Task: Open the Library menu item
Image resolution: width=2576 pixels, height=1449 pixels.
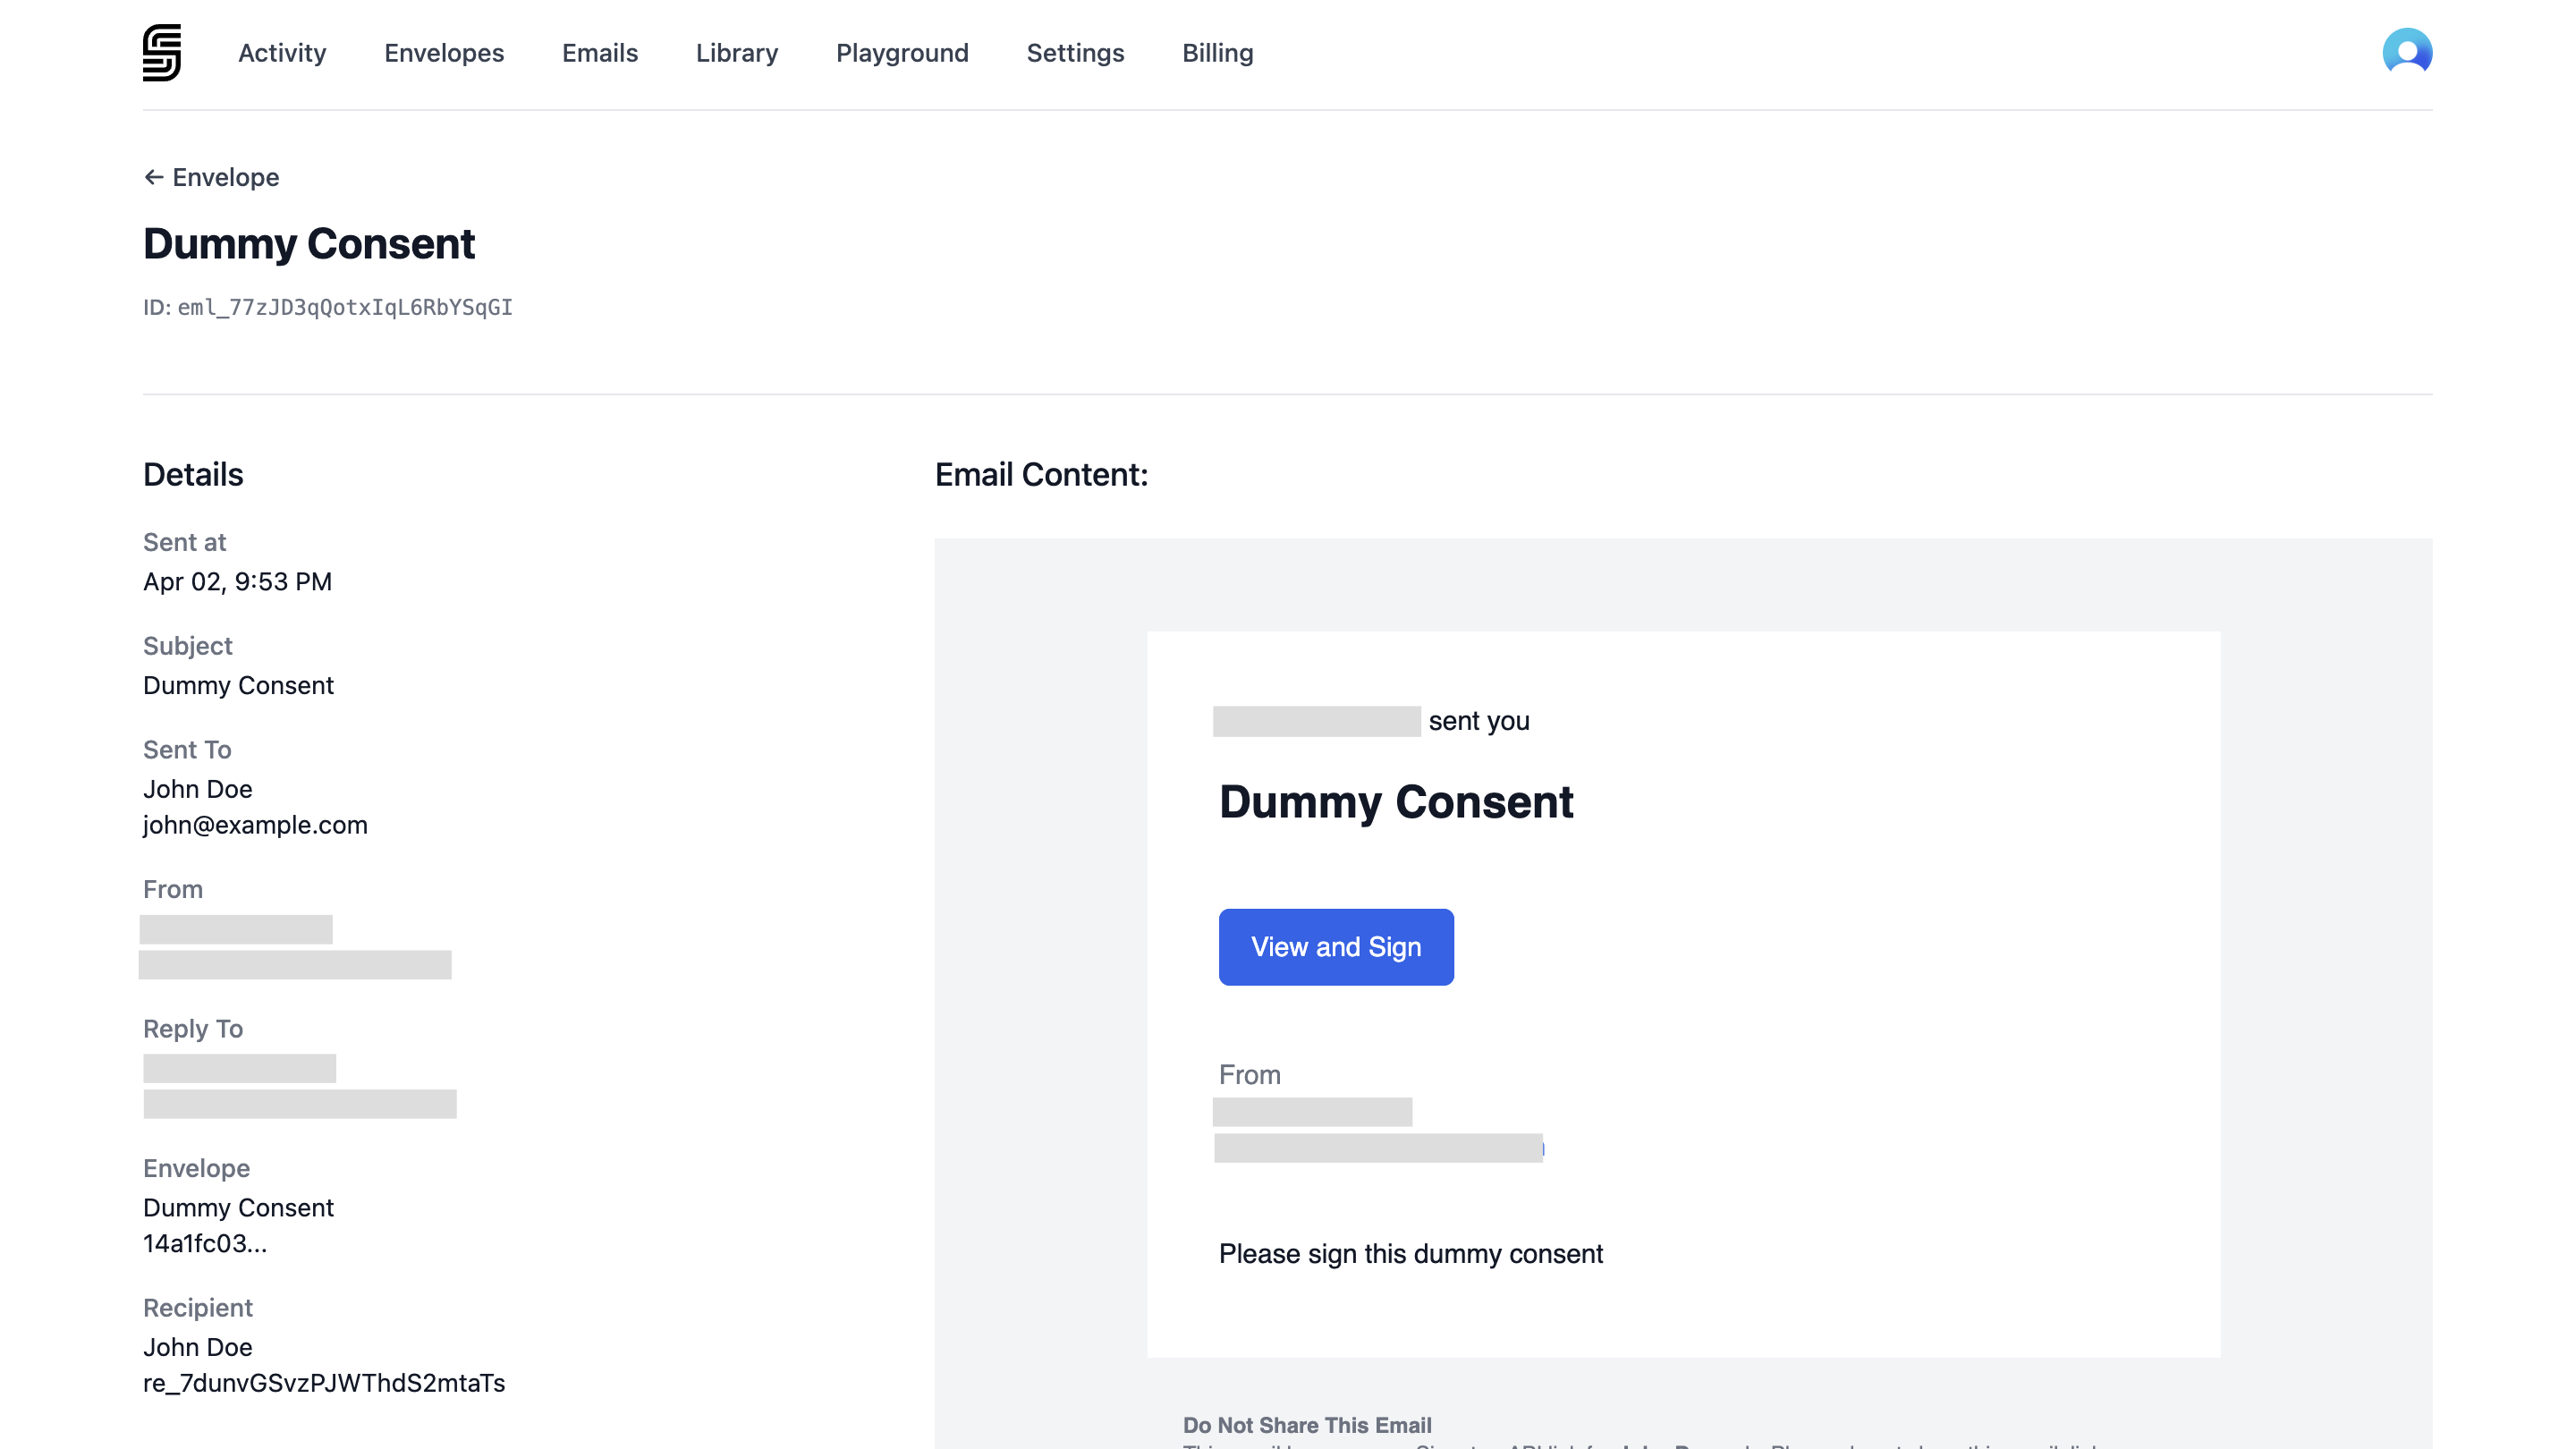Action: (736, 53)
